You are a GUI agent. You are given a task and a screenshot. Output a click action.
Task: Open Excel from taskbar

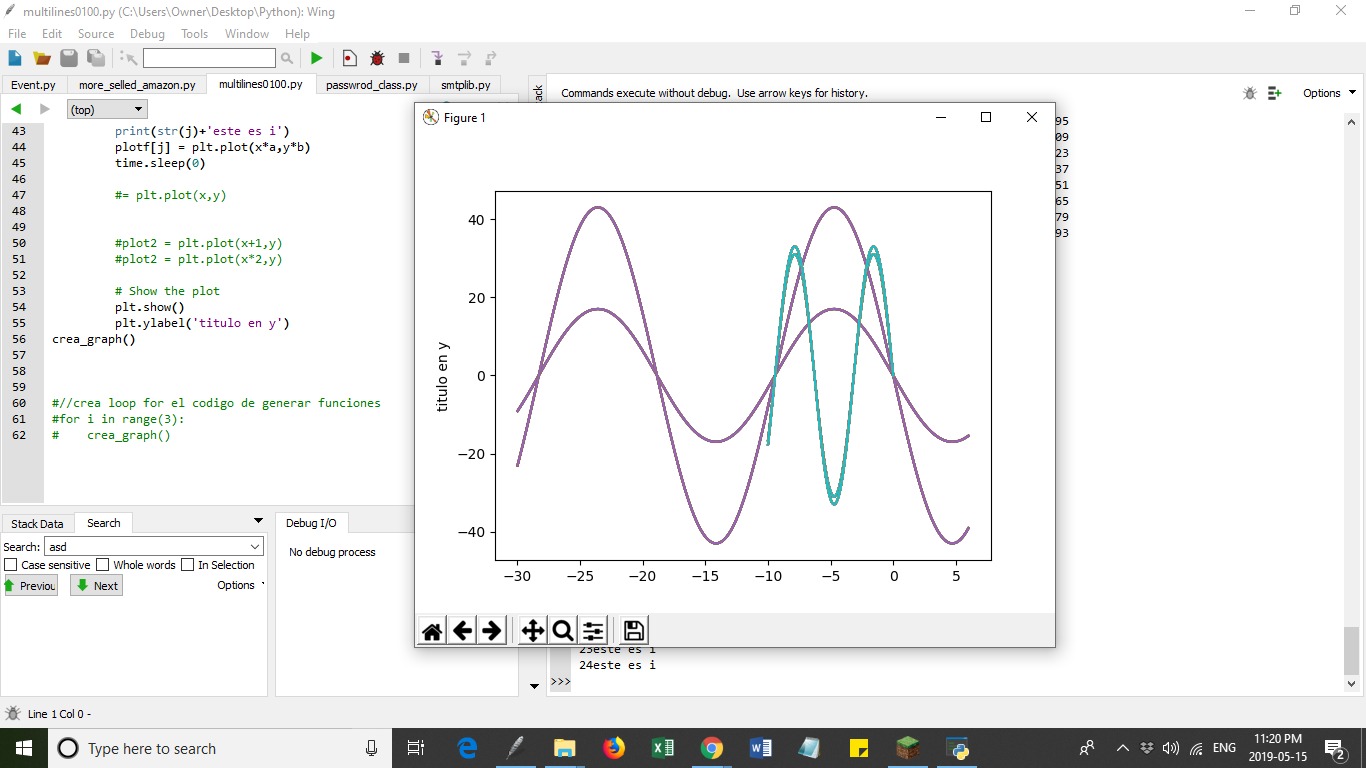[x=662, y=748]
